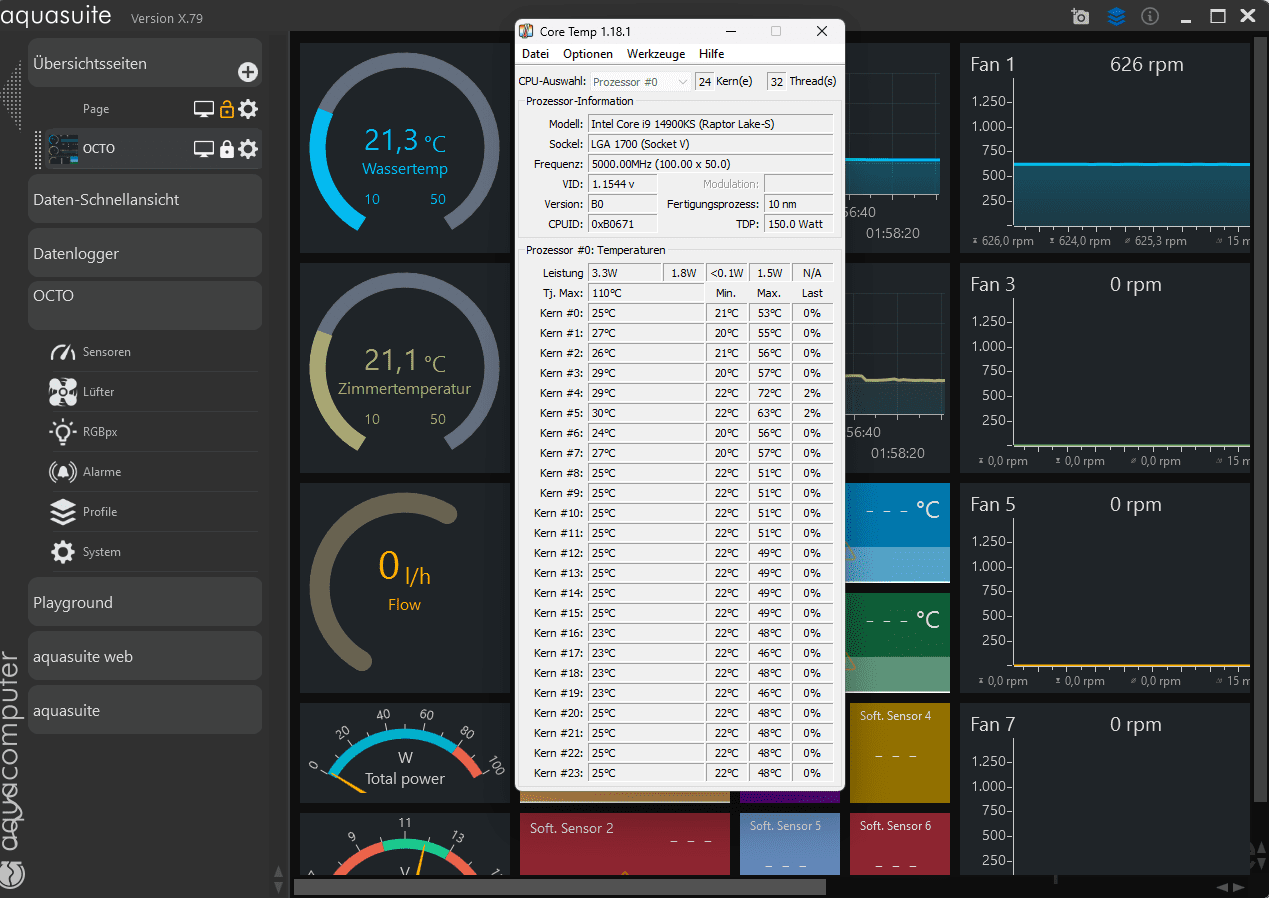The image size is (1269, 898).
Task: Minimize the Core Temp window
Action: pyautogui.click(x=729, y=31)
